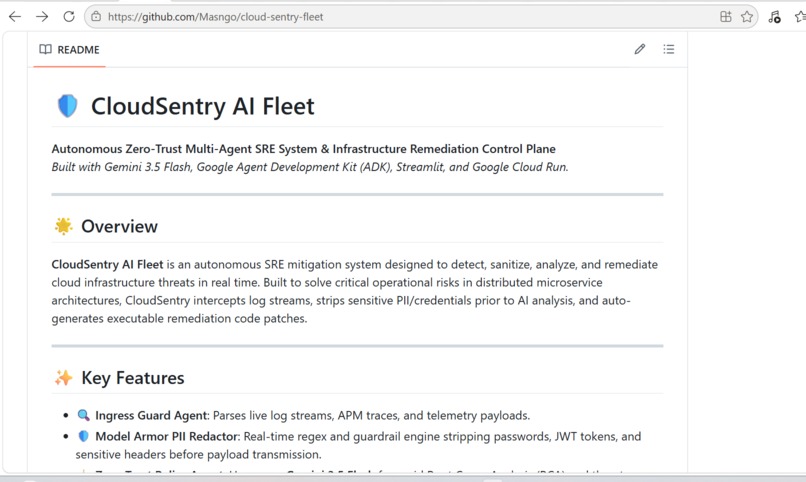Go back with the browser back arrow
The width and height of the screenshot is (806, 482).
pos(15,16)
